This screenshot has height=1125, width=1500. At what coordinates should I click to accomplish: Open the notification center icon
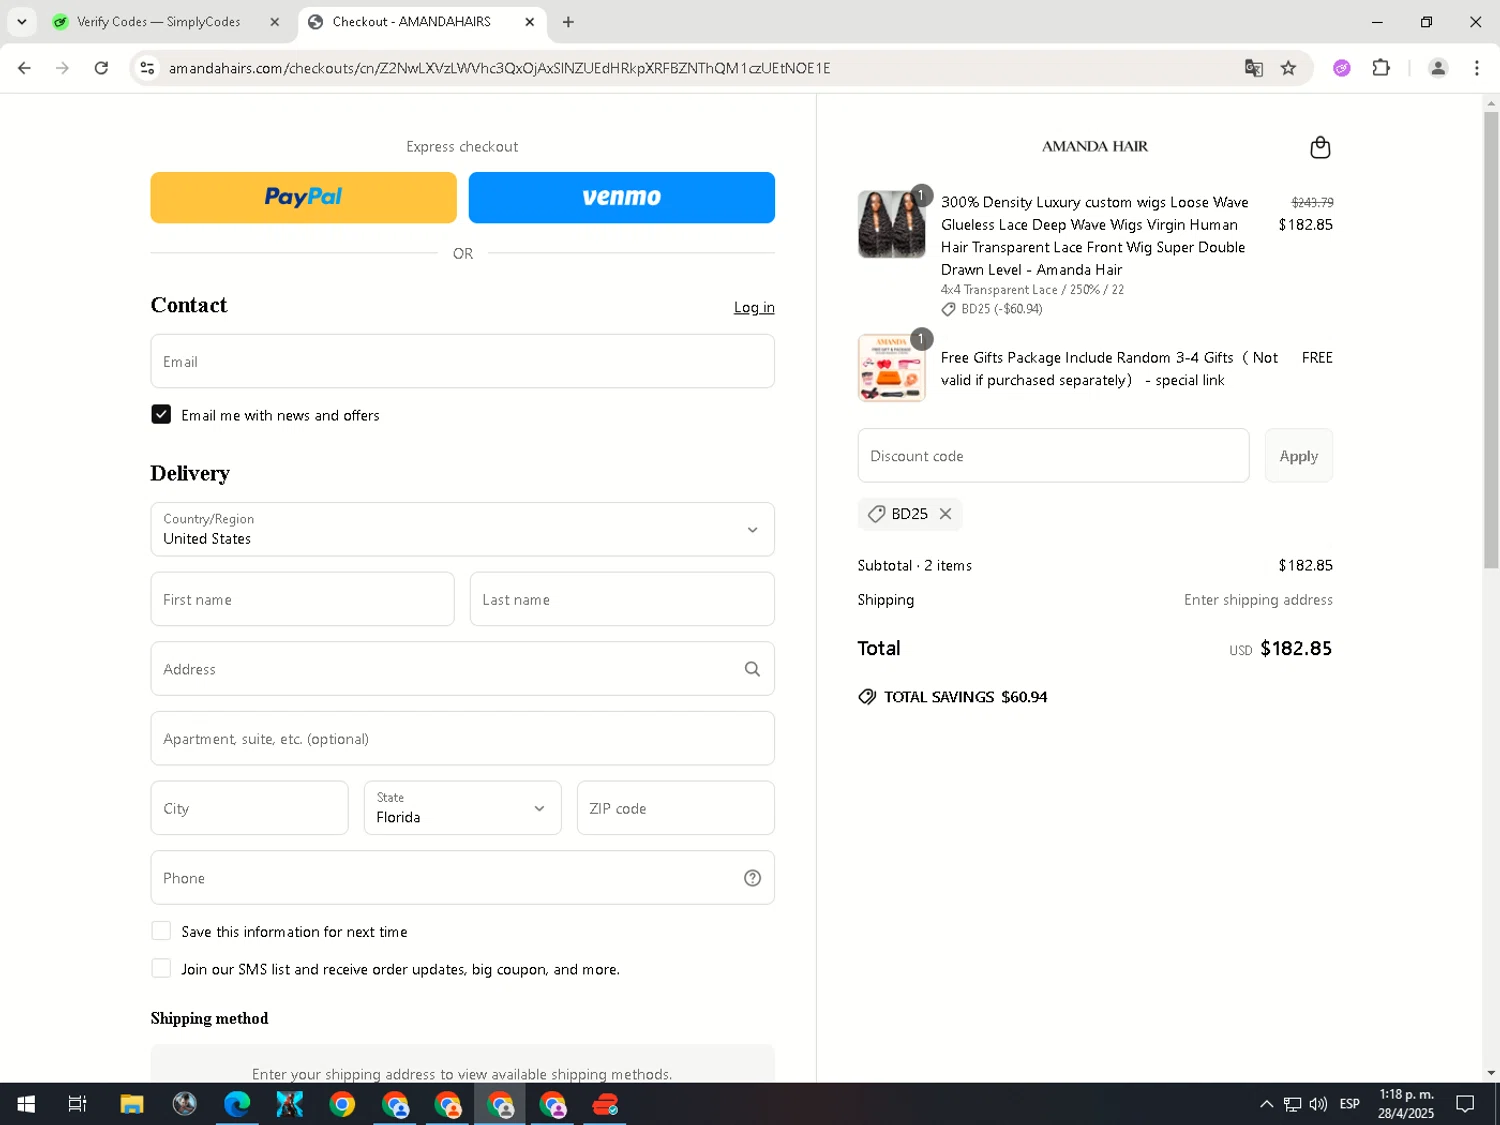(1465, 1104)
